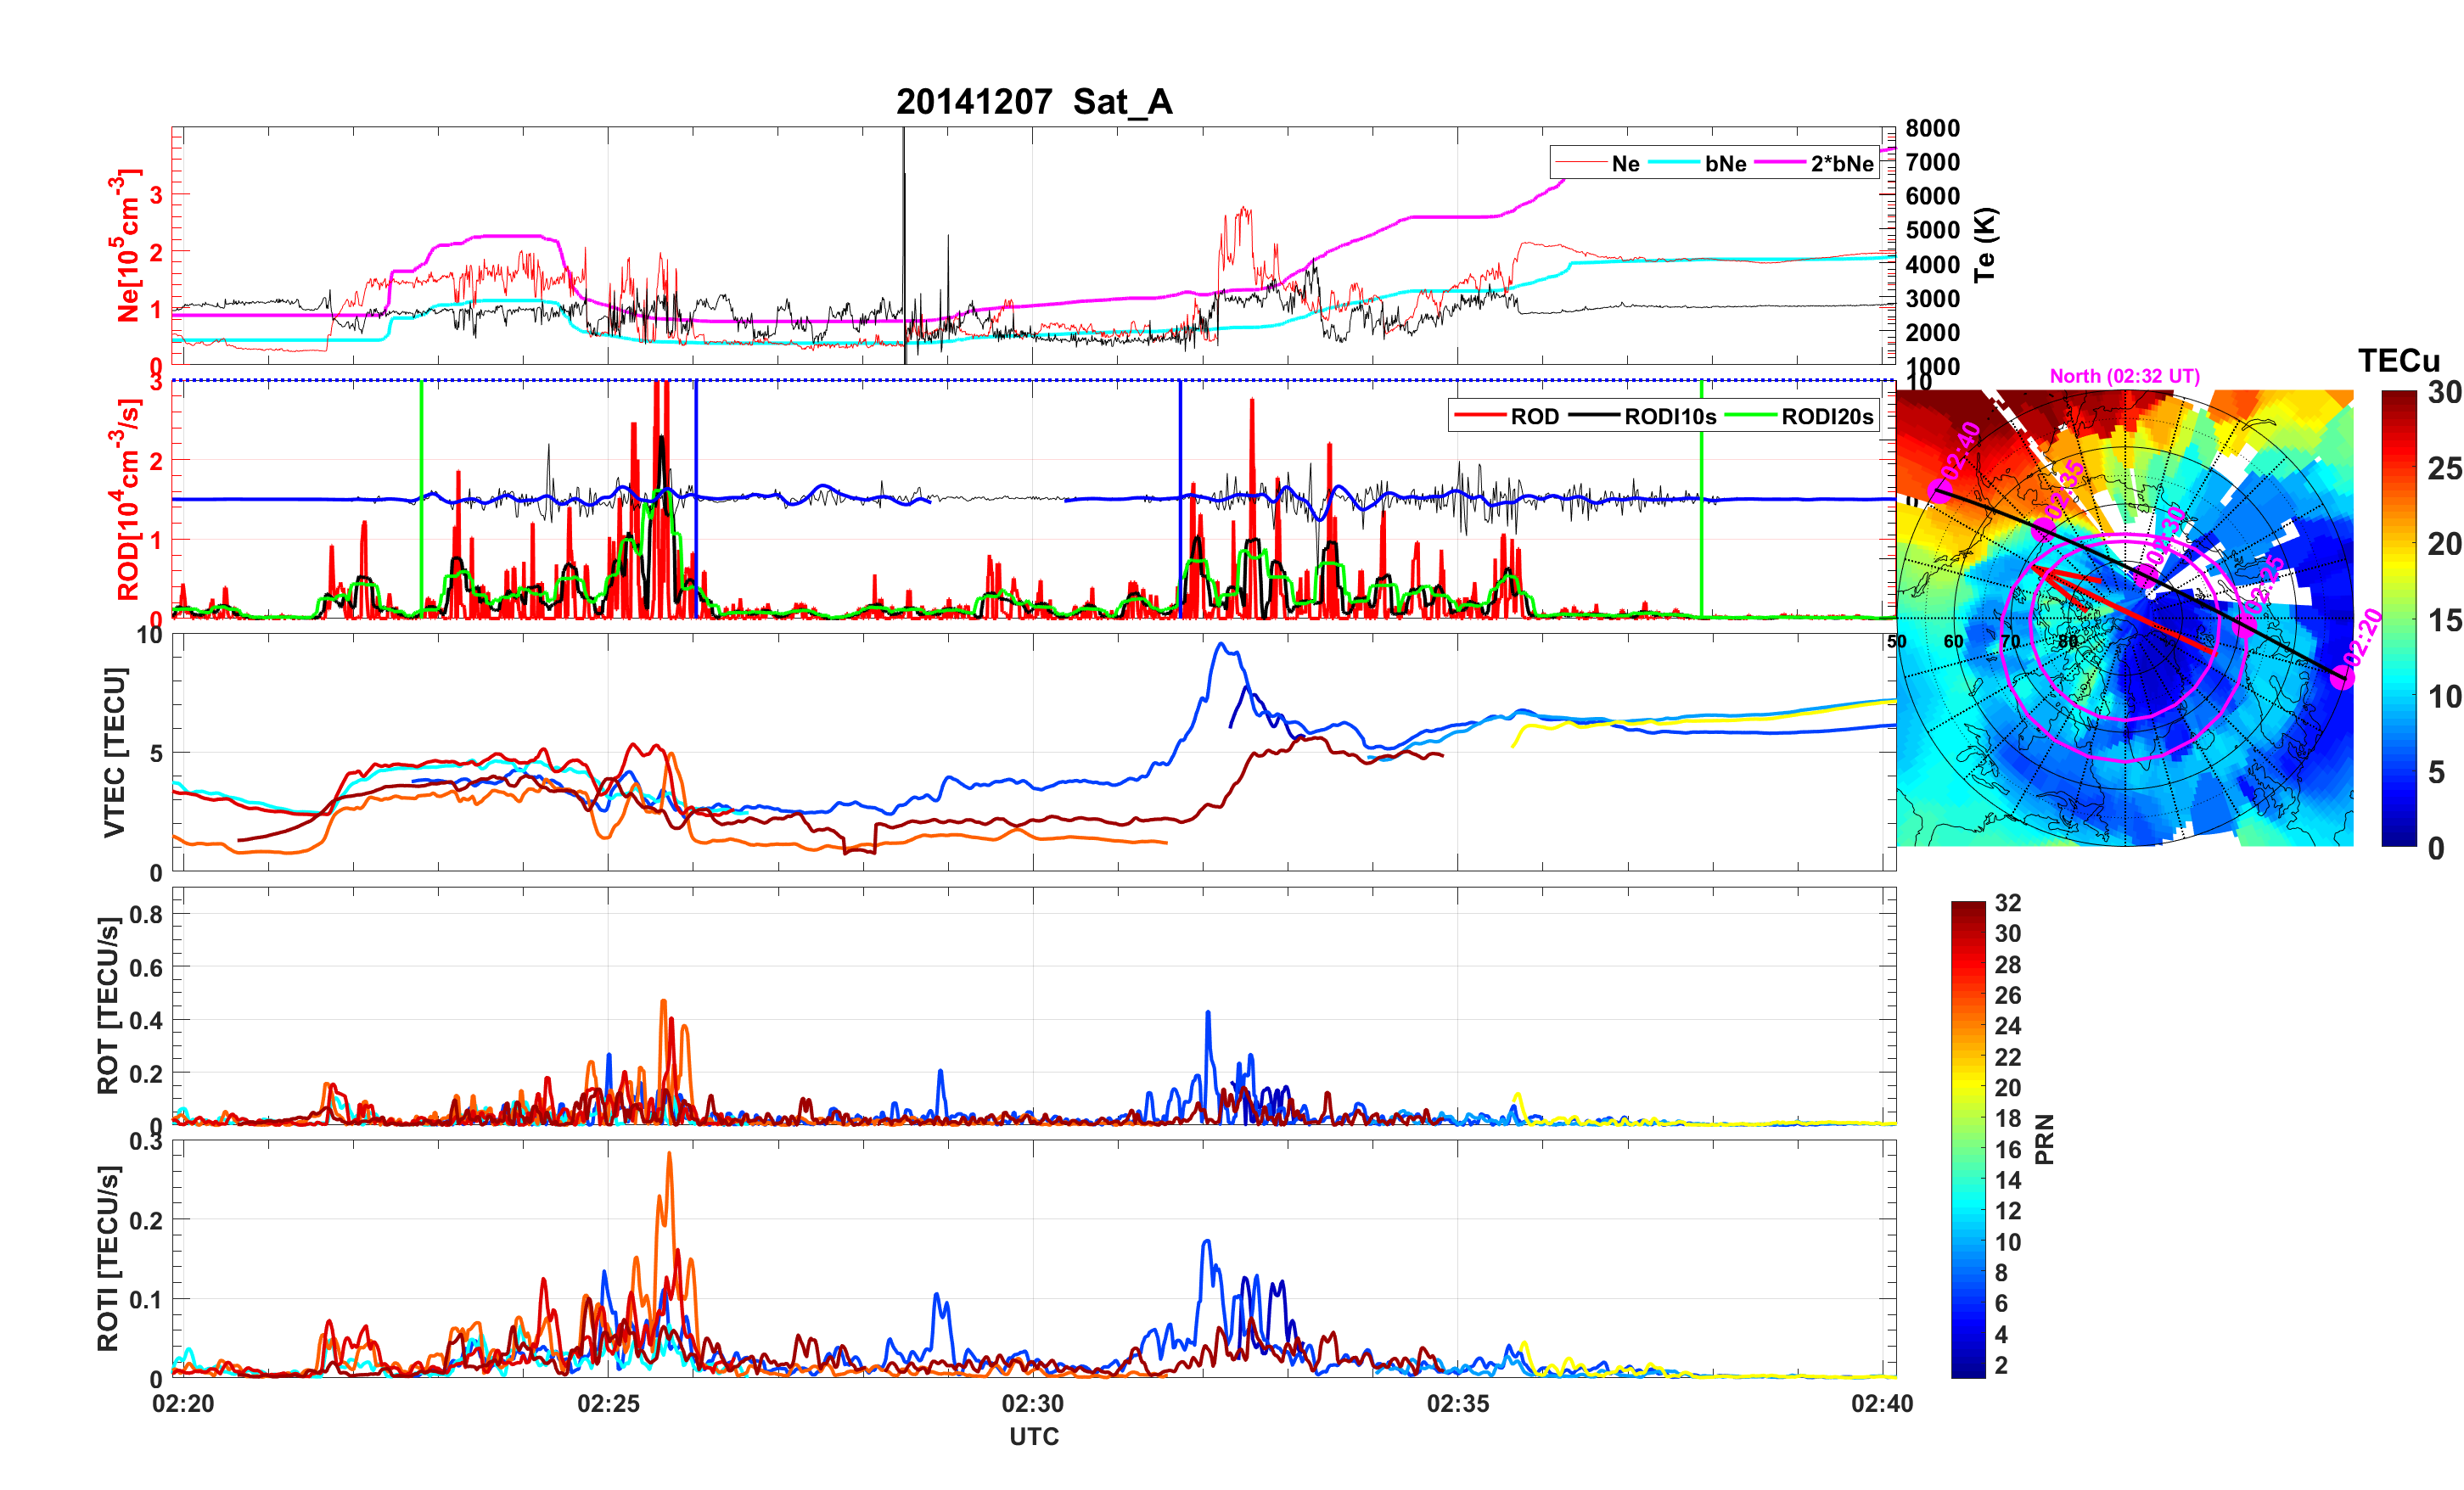2464x1490 pixels.
Task: Click the 2*bNe magenta legend entry
Action: click(1841, 164)
